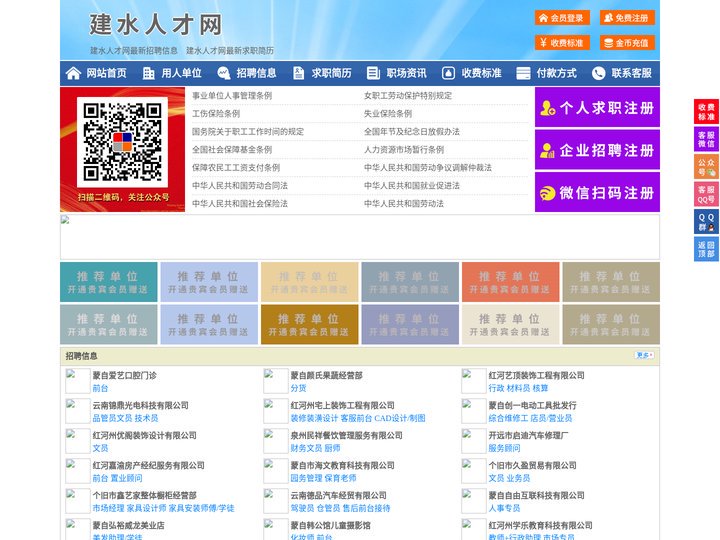Open the 金币充值 button
720x540 pixels.
pos(627,43)
